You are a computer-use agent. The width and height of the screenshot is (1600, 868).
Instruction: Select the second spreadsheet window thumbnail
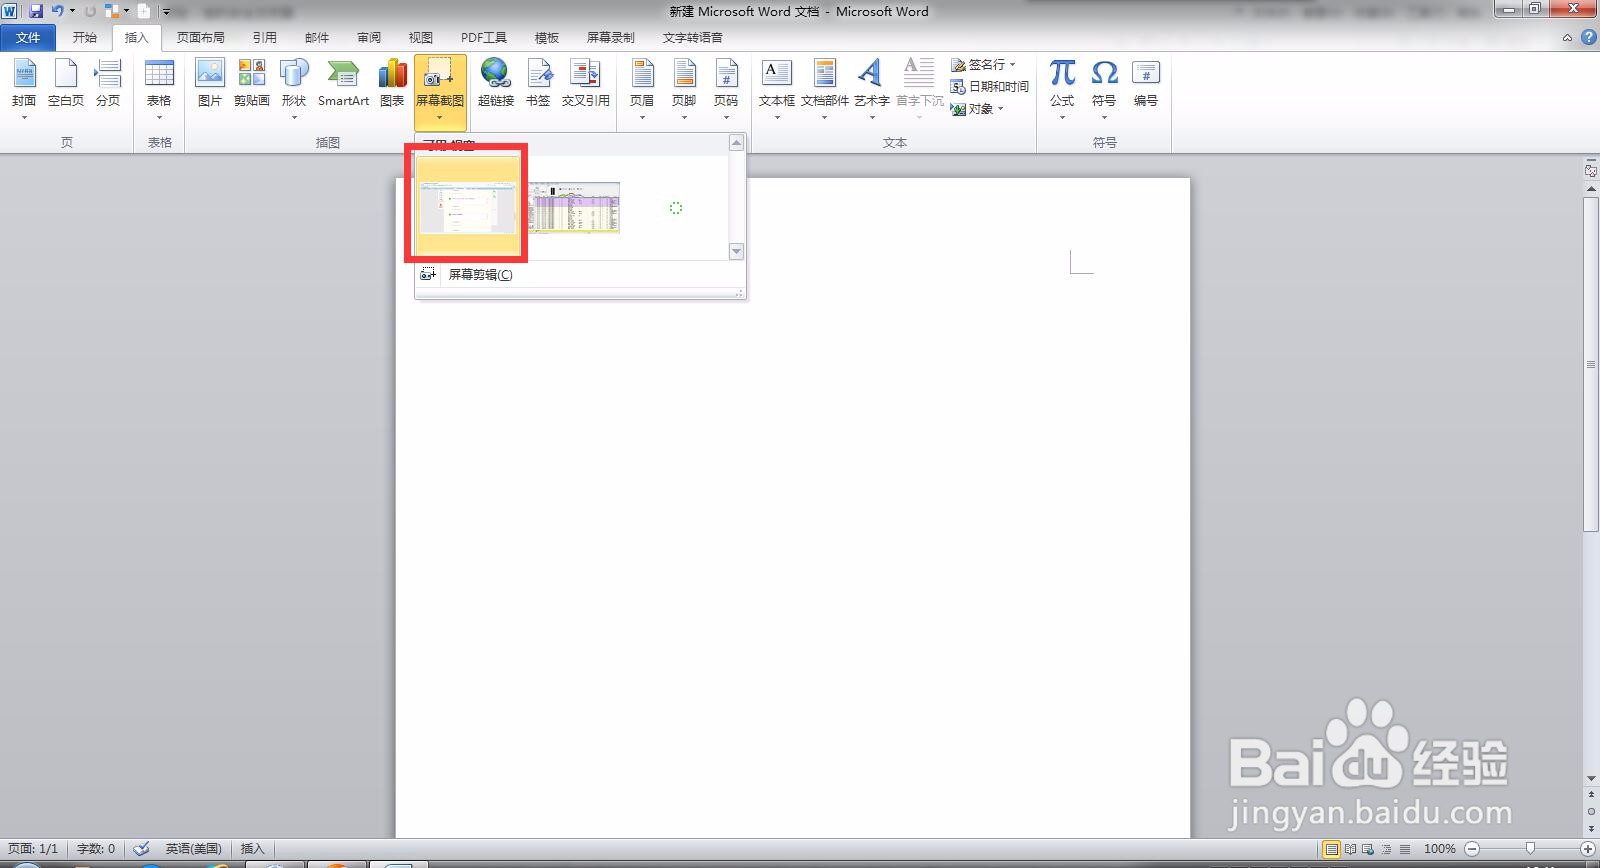coord(573,208)
